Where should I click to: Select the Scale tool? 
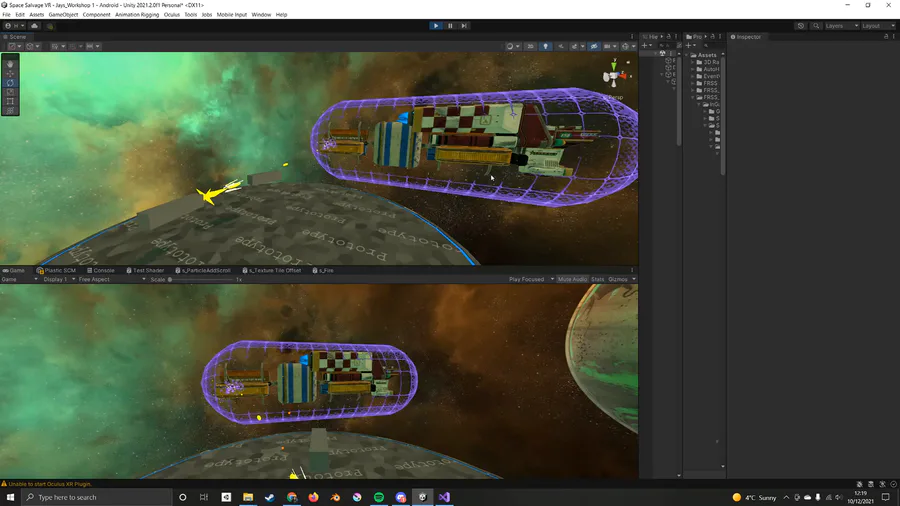click(x=10, y=92)
